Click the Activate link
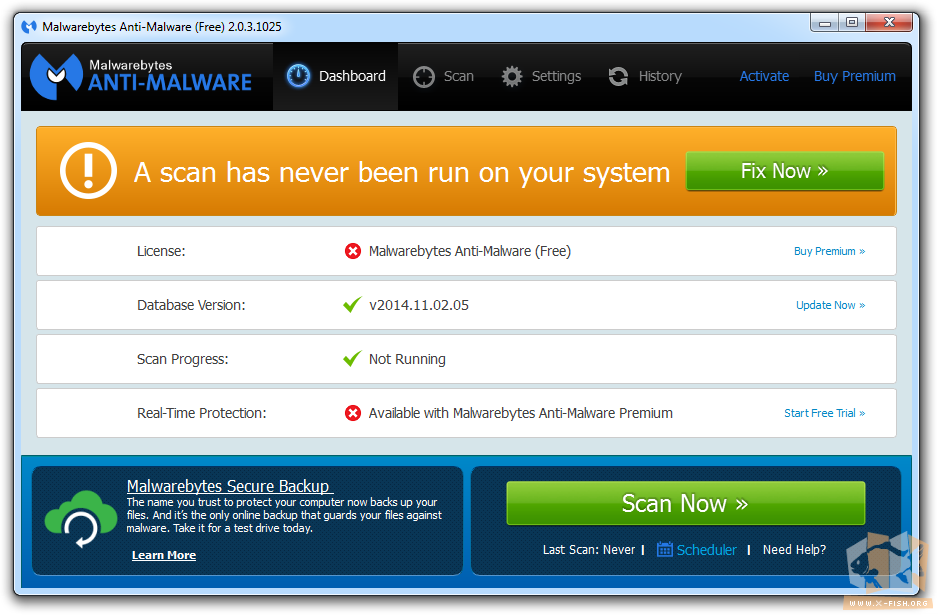The image size is (938, 615). pyautogui.click(x=764, y=76)
